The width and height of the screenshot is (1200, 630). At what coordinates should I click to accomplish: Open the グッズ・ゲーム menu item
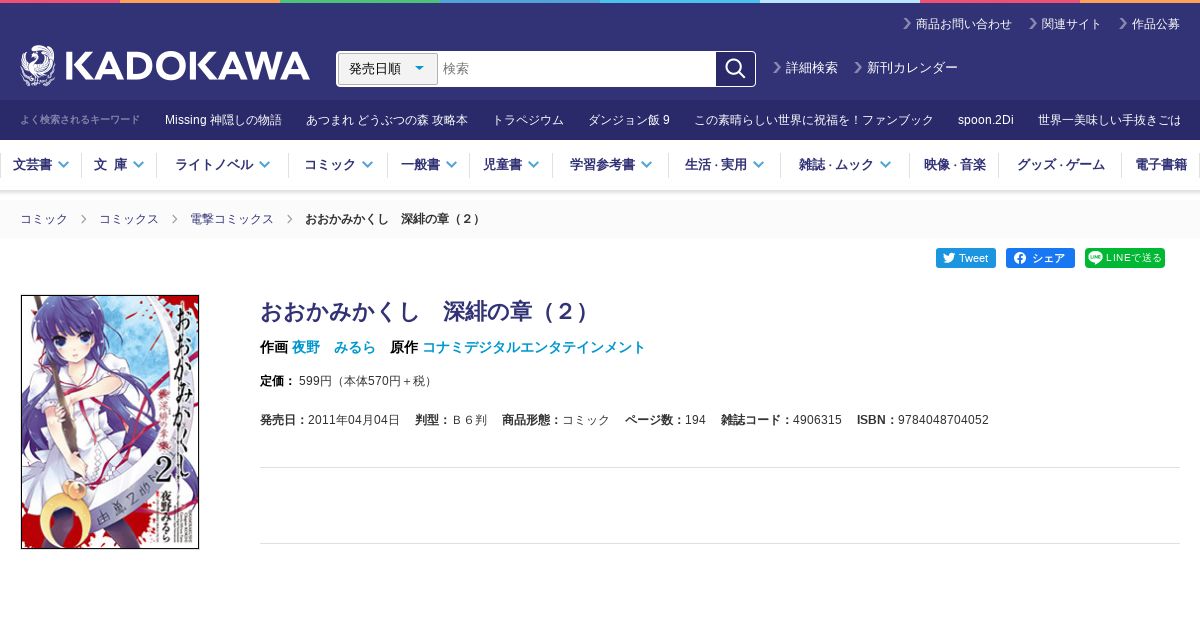click(x=1060, y=165)
